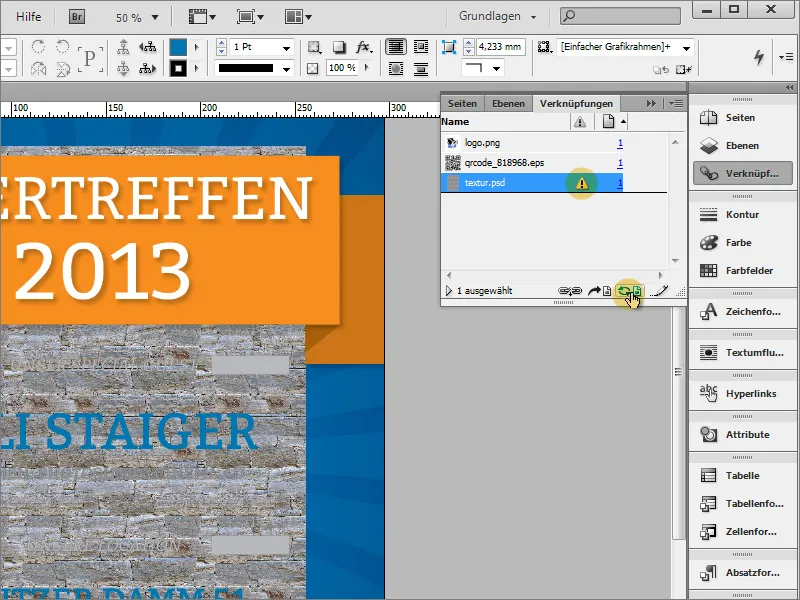Click warning icon on textur.psd row

(582, 183)
